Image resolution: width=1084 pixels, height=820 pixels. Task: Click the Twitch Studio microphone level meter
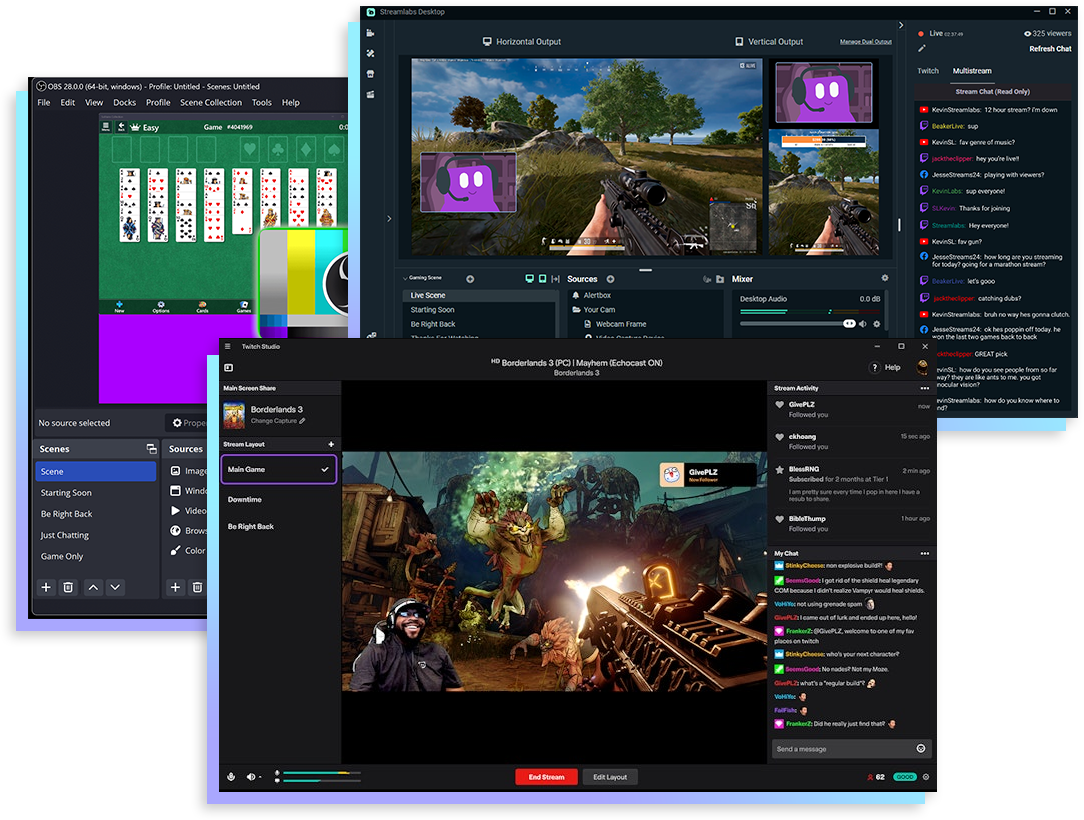(x=321, y=772)
